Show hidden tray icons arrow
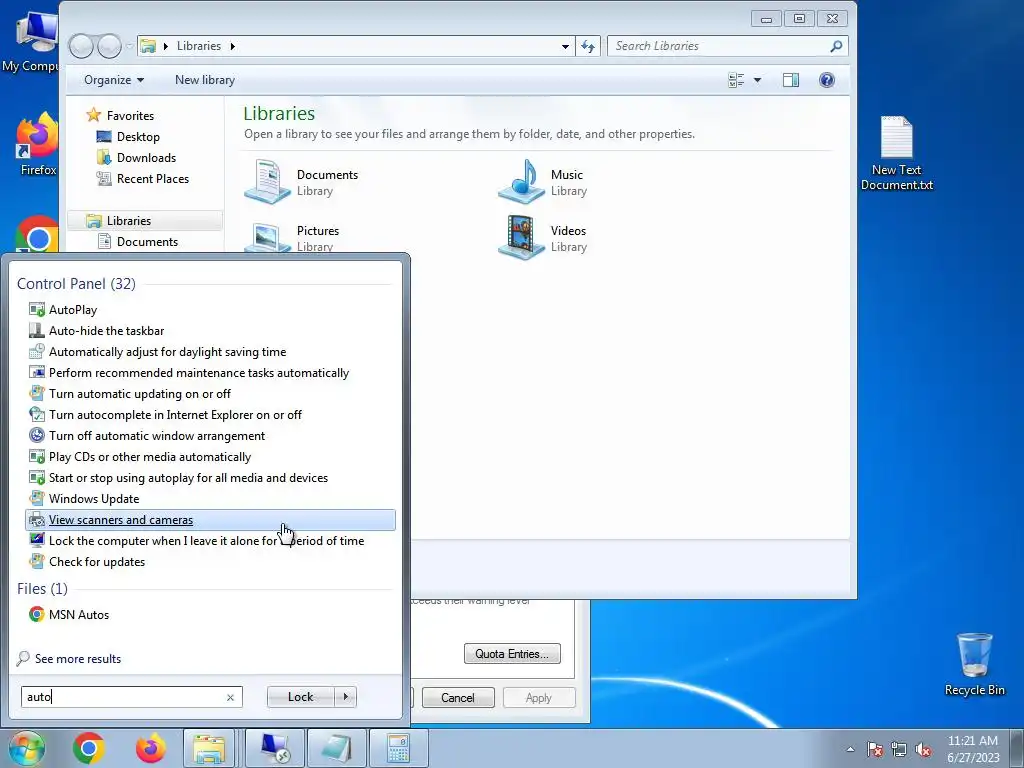The image size is (1024, 768). coord(850,749)
